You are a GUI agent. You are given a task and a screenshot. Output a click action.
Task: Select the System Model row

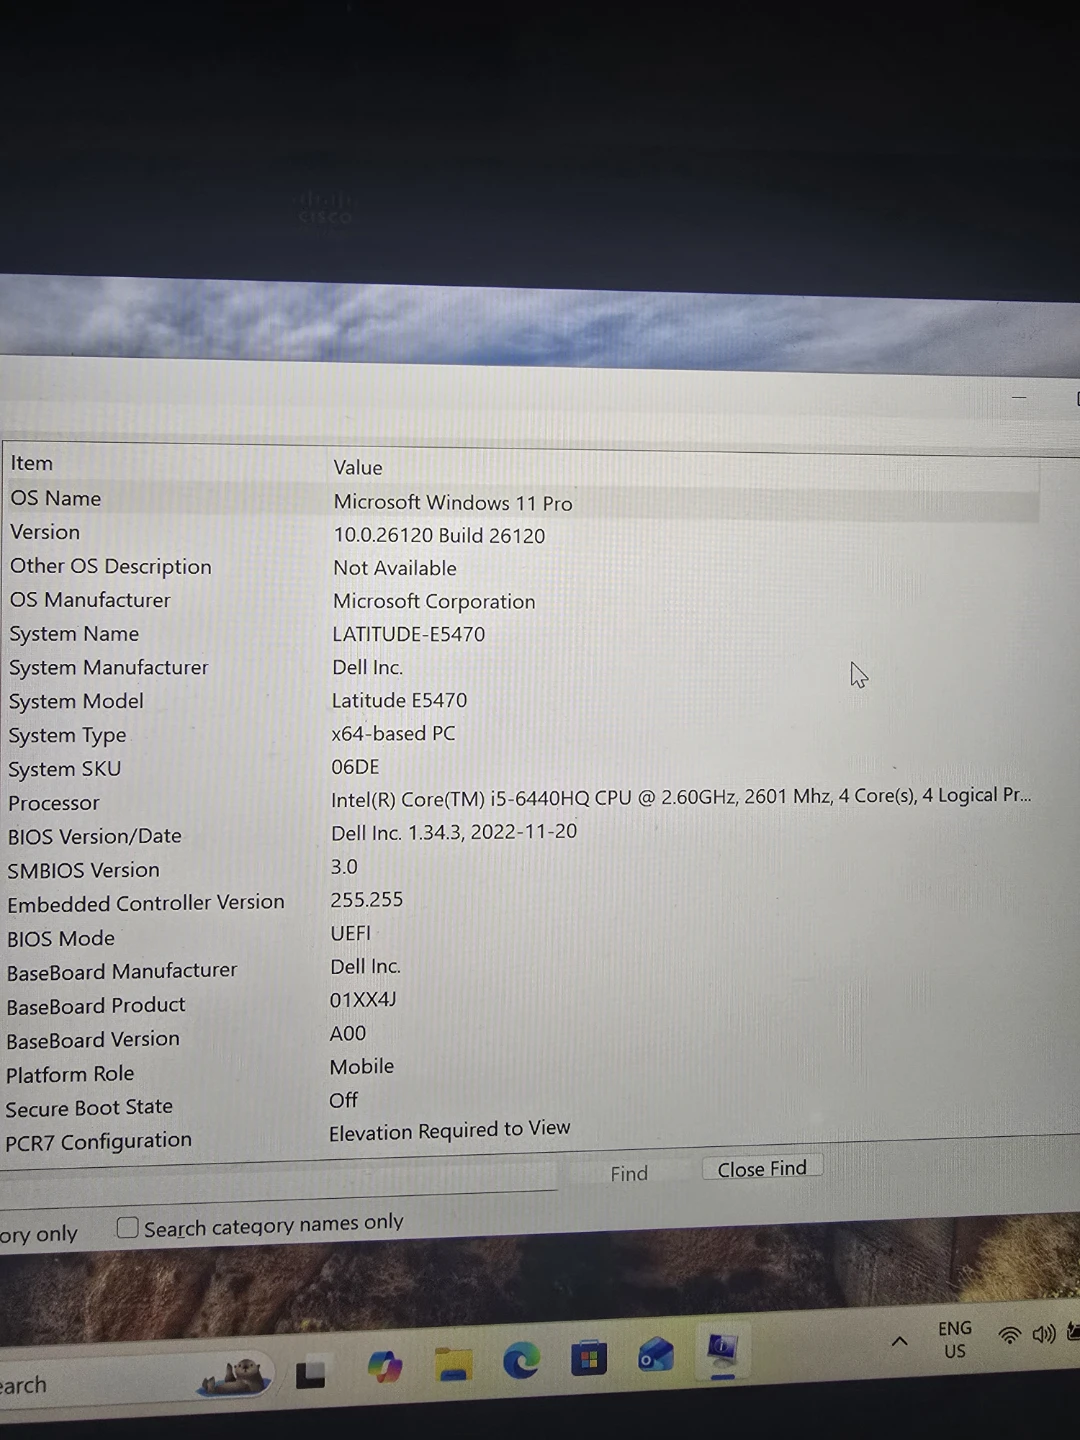(520, 701)
